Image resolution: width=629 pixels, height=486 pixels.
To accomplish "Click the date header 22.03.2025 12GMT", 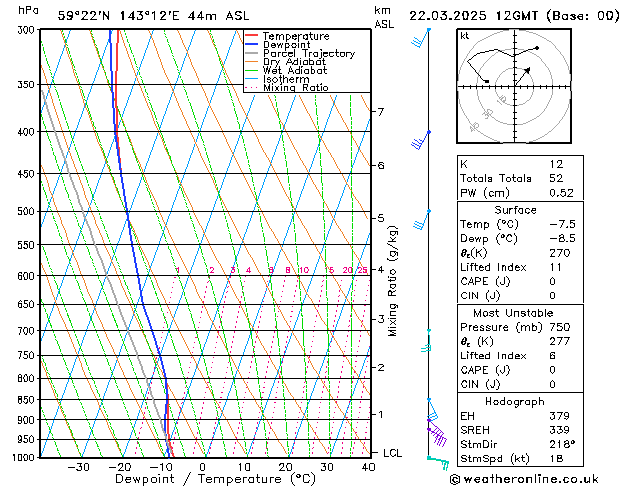I will pyautogui.click(x=473, y=16).
